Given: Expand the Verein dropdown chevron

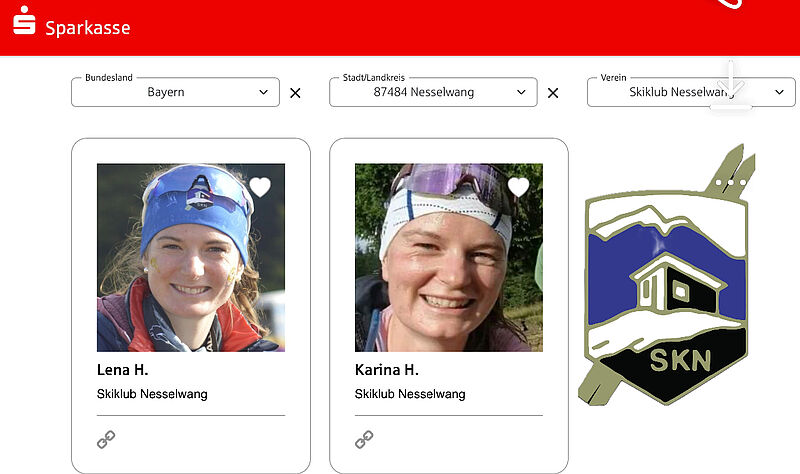Looking at the screenshot, I should tap(779, 92).
